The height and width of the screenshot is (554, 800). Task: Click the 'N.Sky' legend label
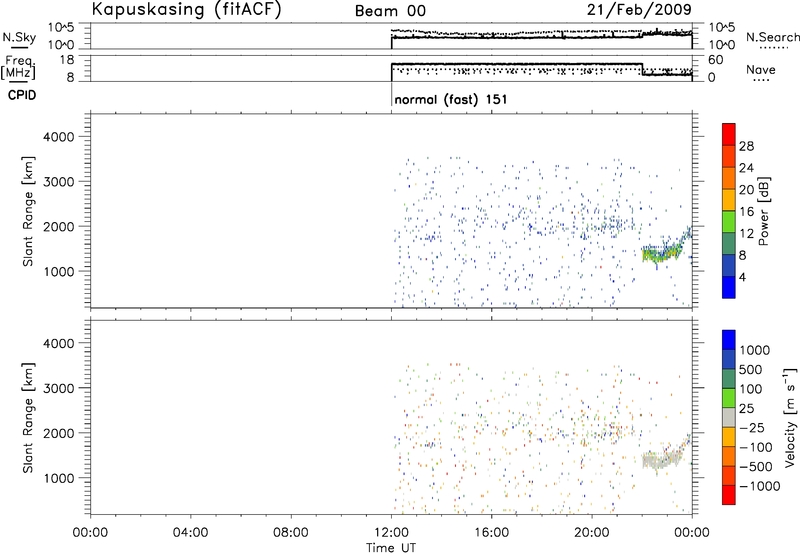tap(19, 37)
